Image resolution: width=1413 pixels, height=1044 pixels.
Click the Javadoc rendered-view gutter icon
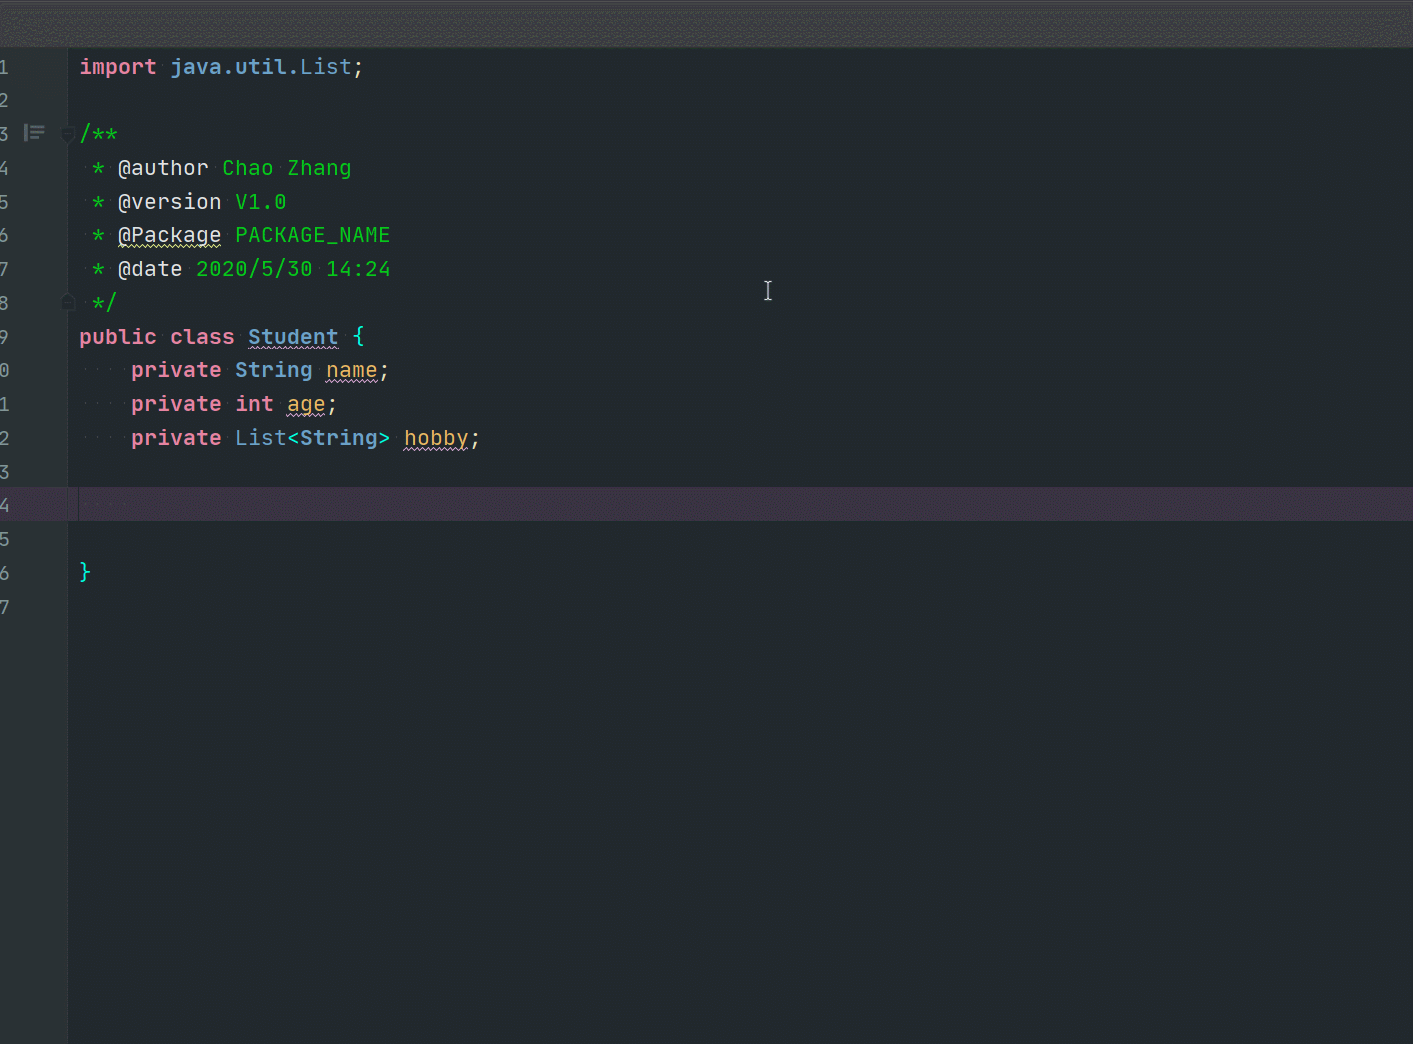click(x=35, y=132)
